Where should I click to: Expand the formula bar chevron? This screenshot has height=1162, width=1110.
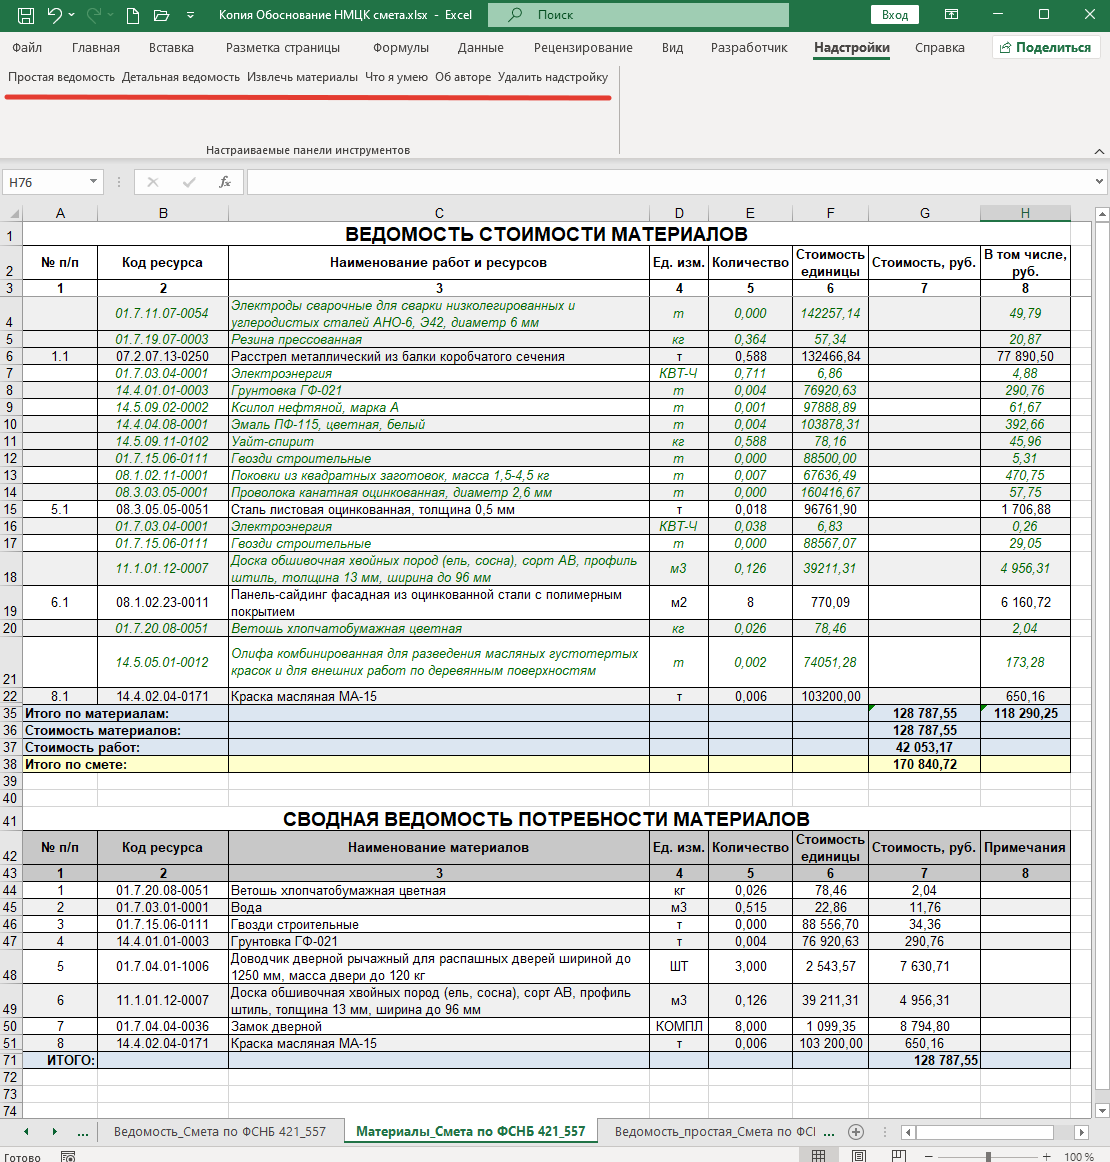click(1099, 182)
